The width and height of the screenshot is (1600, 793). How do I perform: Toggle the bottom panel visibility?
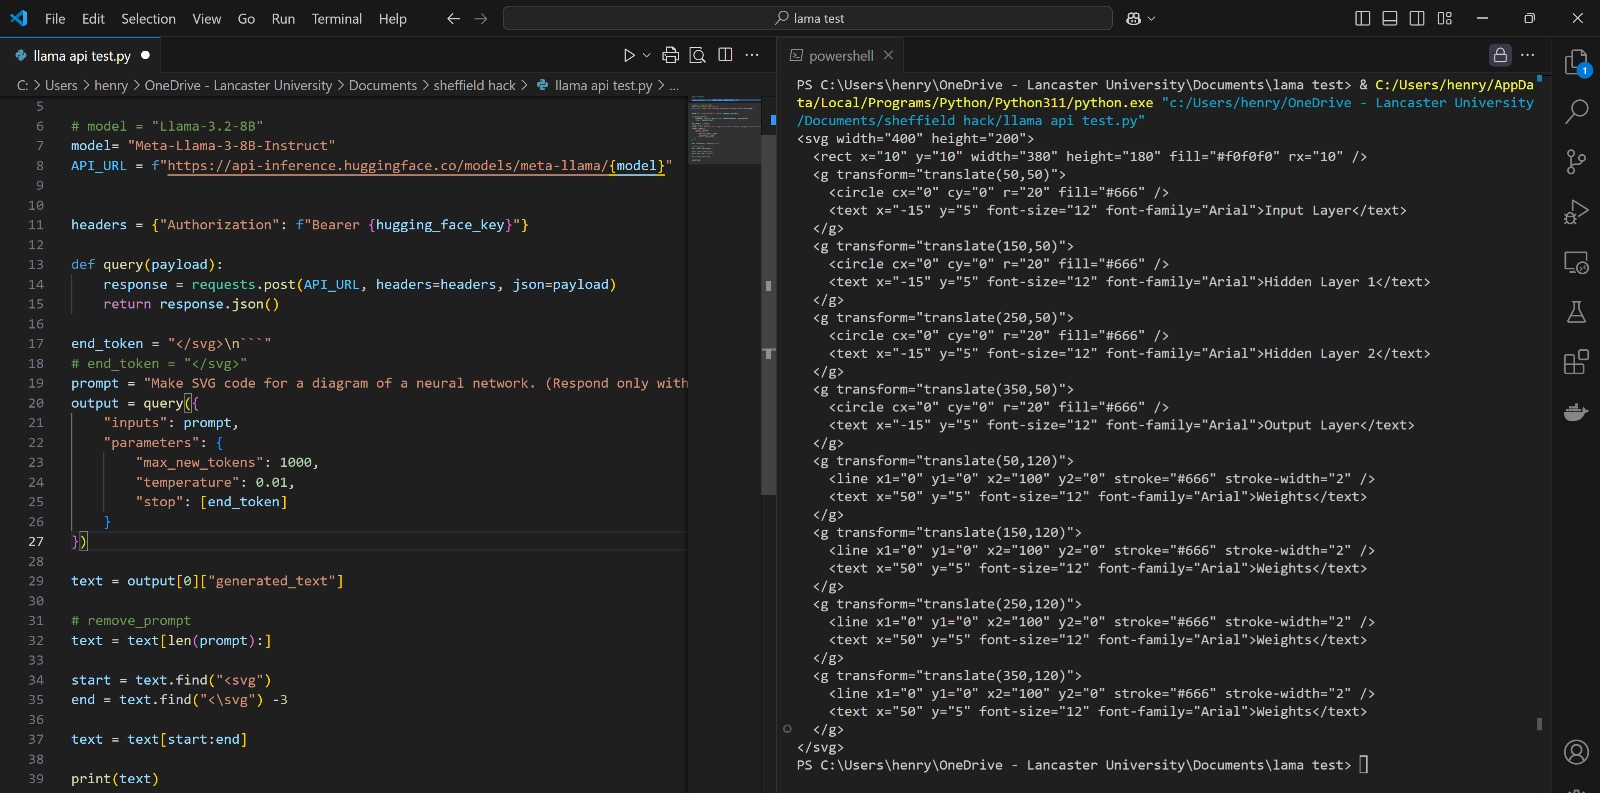coord(1389,18)
